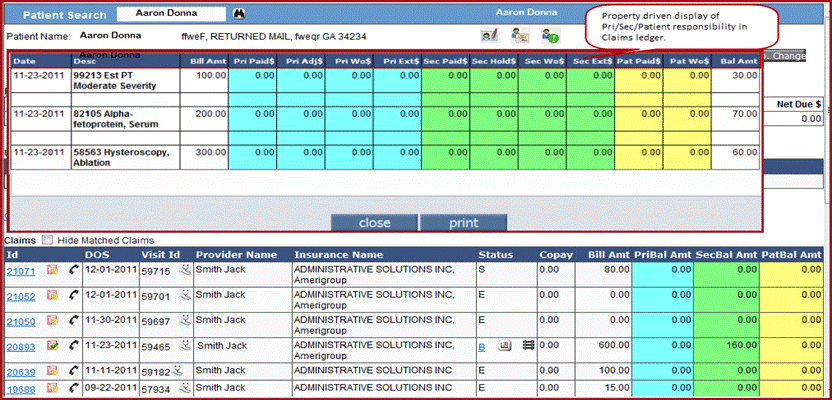
Task: Open the note icon for claim 21071
Action: [52, 271]
